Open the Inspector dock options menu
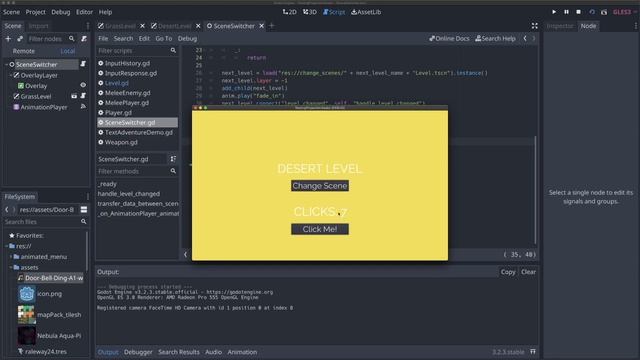The height and width of the screenshot is (360, 640). pyautogui.click(x=636, y=26)
